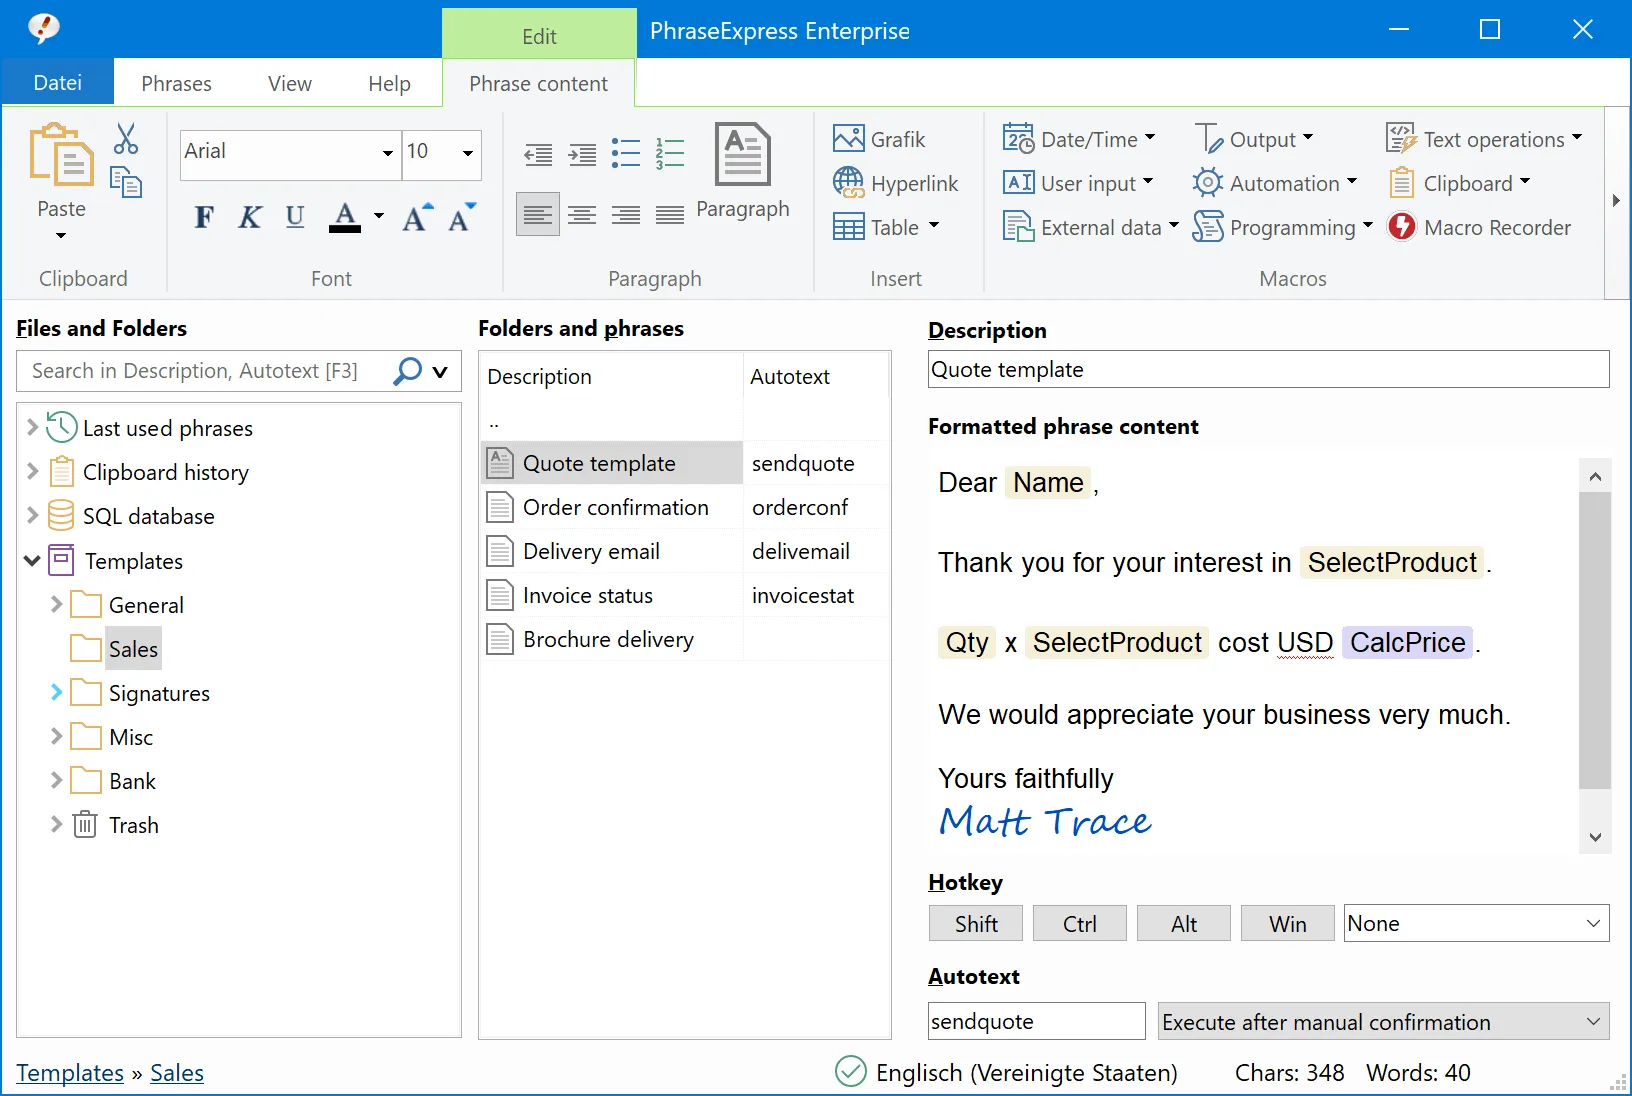Apply center text alignment
This screenshot has width=1632, height=1096.
(x=581, y=215)
